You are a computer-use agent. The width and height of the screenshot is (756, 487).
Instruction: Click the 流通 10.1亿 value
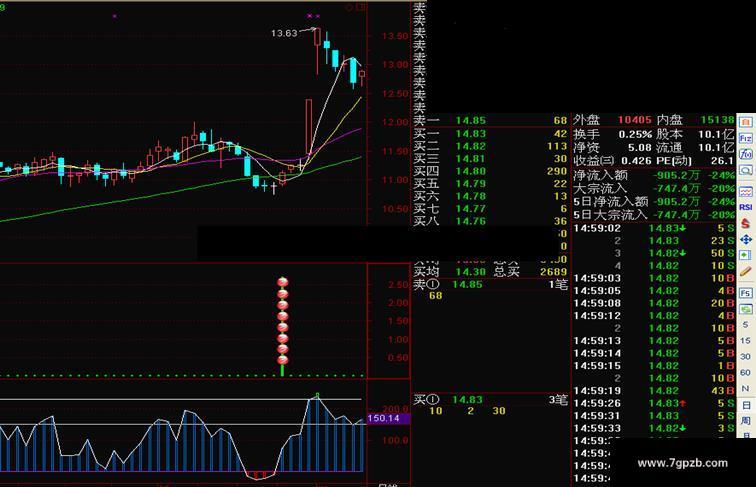[716, 147]
